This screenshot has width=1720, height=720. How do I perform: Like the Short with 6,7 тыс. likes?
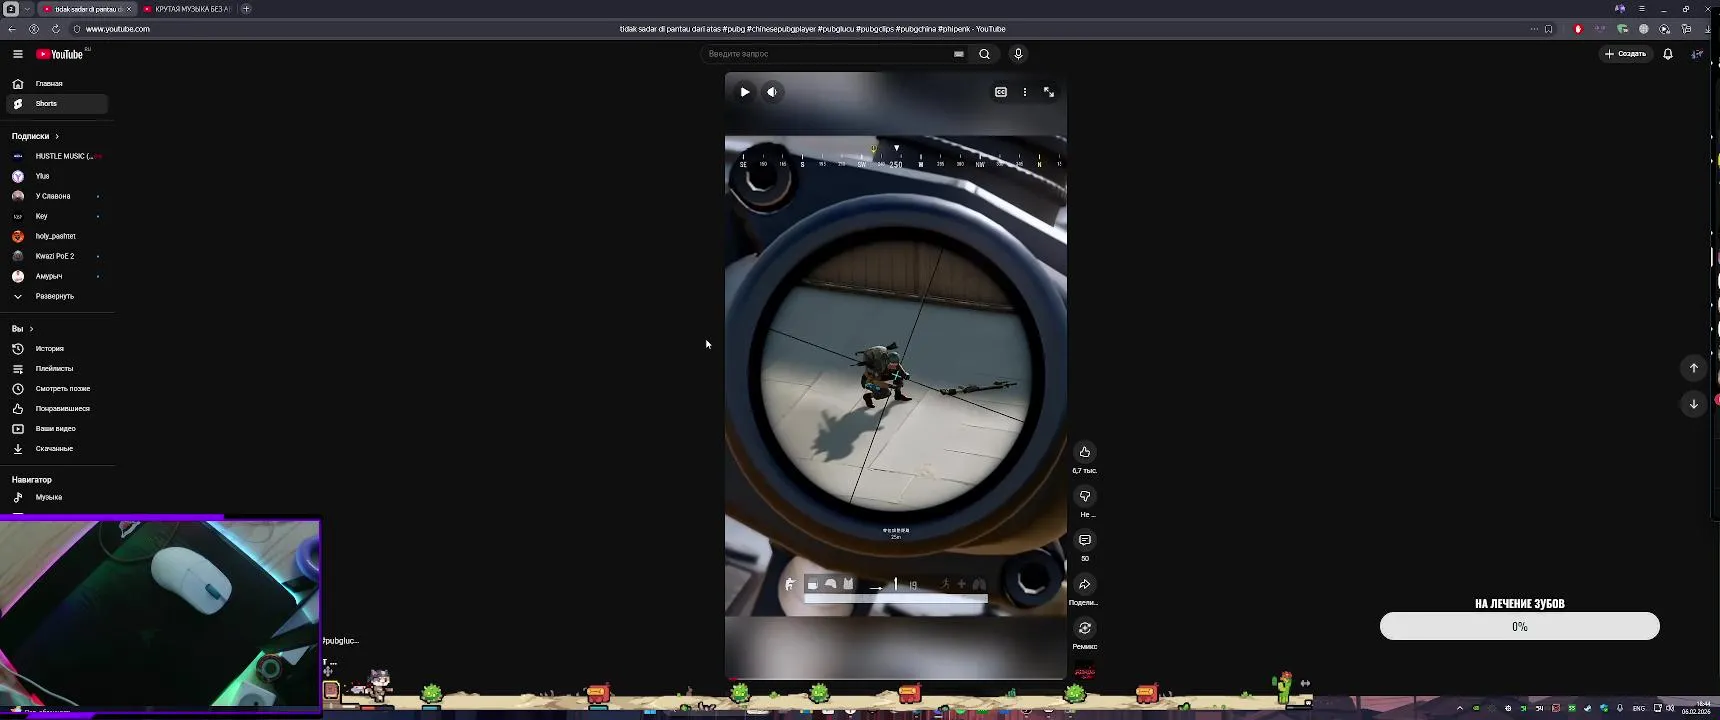(1085, 452)
